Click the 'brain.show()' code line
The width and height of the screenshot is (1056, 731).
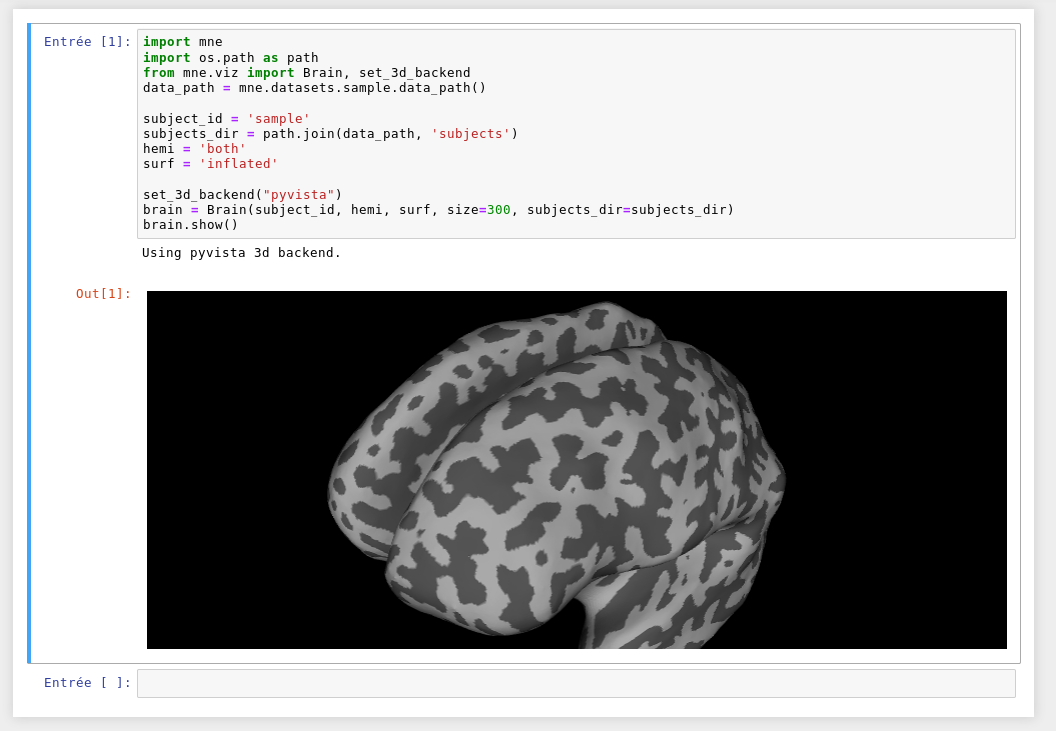pyautogui.click(x=191, y=225)
